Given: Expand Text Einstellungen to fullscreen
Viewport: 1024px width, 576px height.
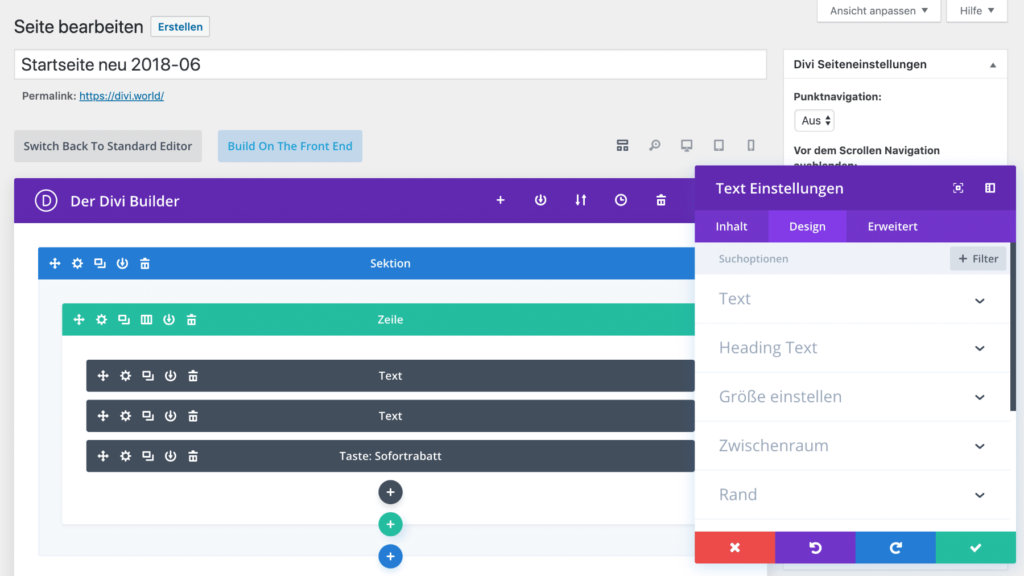Looking at the screenshot, I should (x=958, y=188).
